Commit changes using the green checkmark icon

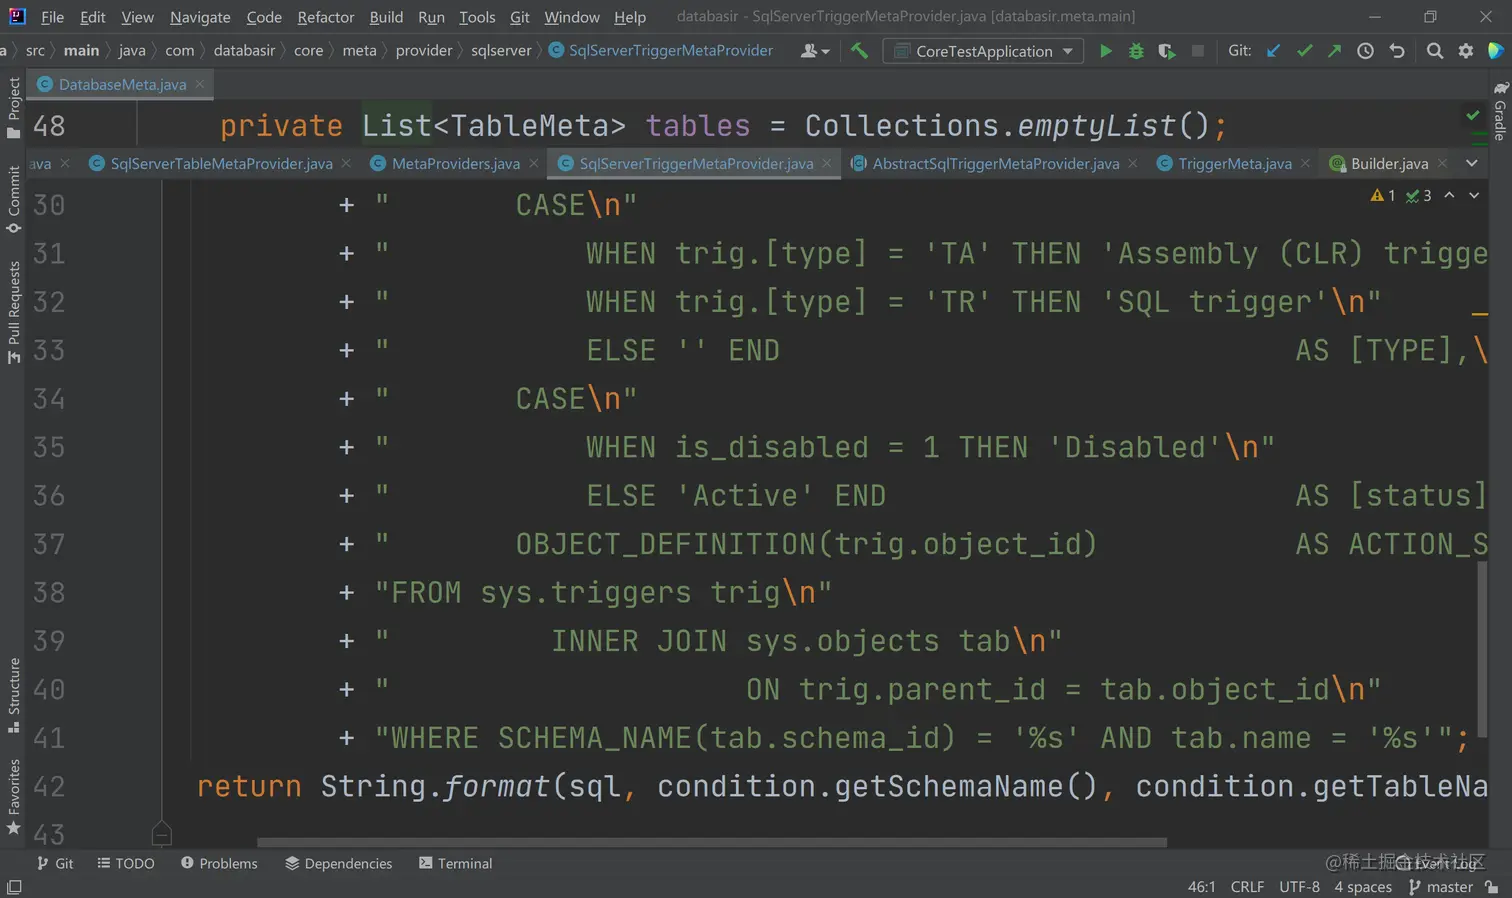1304,51
